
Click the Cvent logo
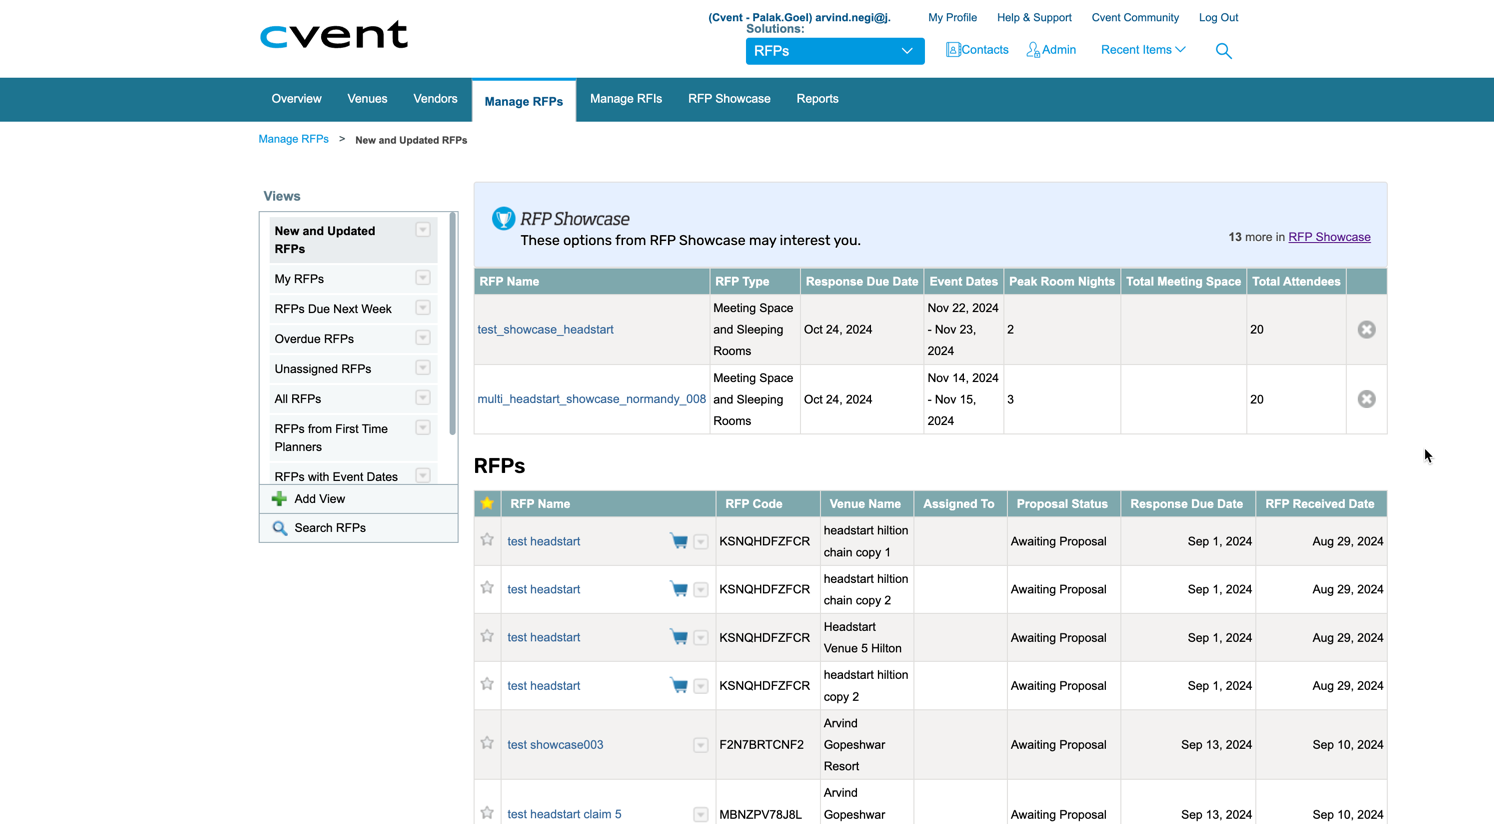[x=334, y=35]
